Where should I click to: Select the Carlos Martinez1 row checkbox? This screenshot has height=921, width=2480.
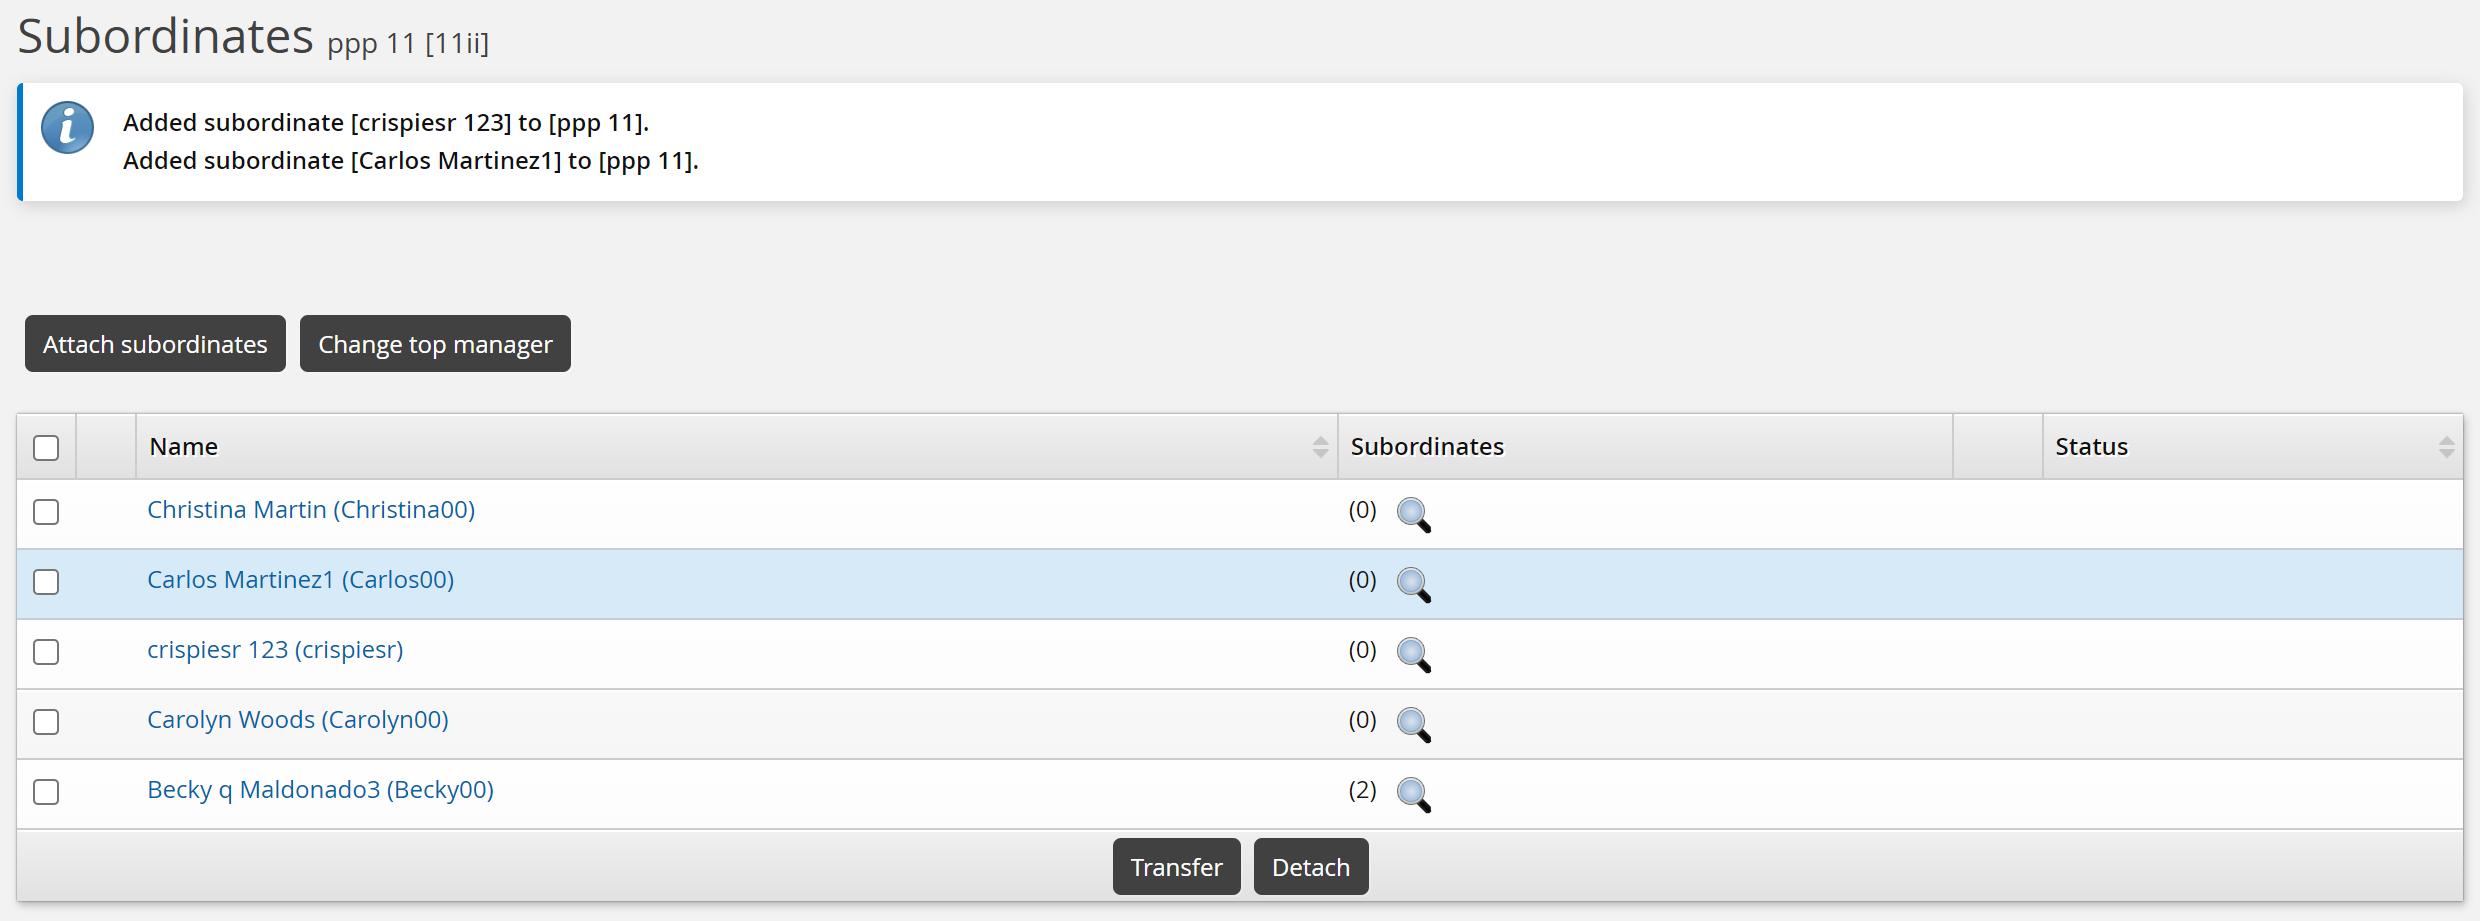pyautogui.click(x=46, y=582)
